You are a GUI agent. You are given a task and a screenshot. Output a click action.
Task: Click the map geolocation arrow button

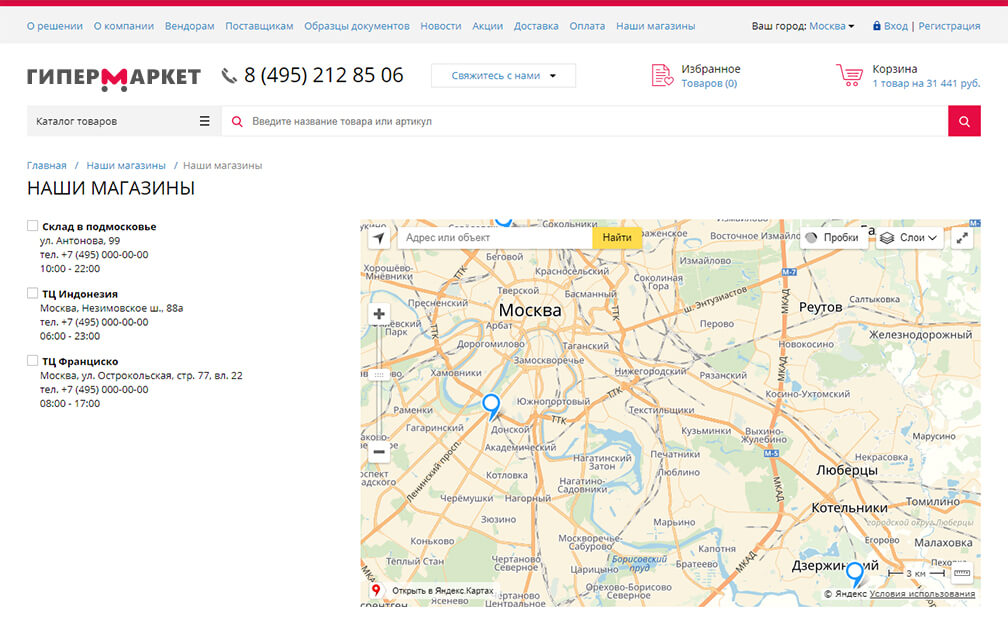click(379, 238)
